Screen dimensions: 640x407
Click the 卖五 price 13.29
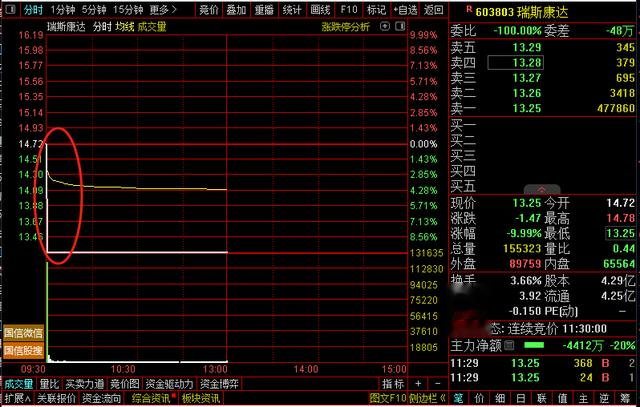coord(527,48)
